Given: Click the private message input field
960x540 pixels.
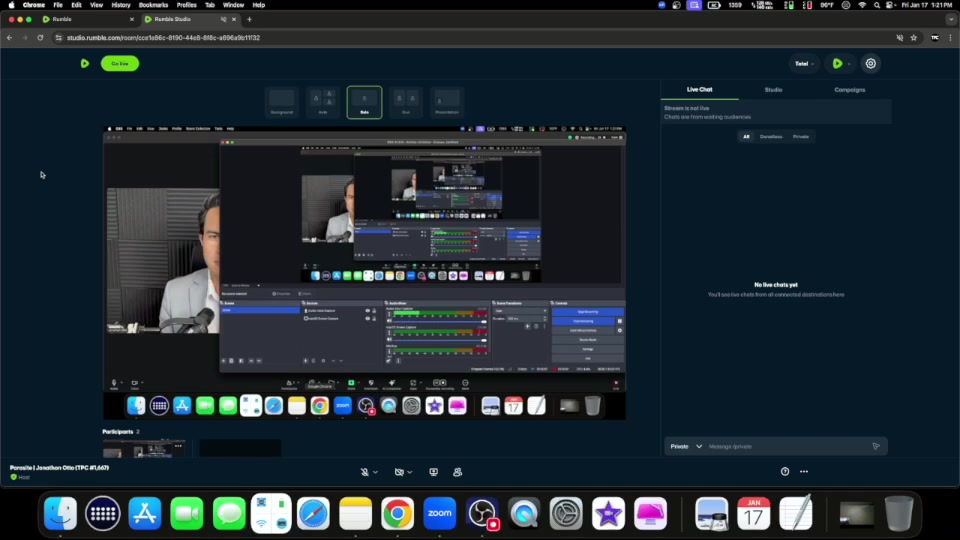Looking at the screenshot, I should 785,446.
